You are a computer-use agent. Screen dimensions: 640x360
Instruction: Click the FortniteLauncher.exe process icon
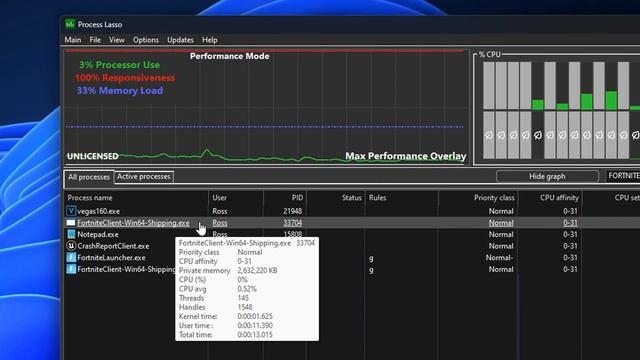(x=71, y=258)
